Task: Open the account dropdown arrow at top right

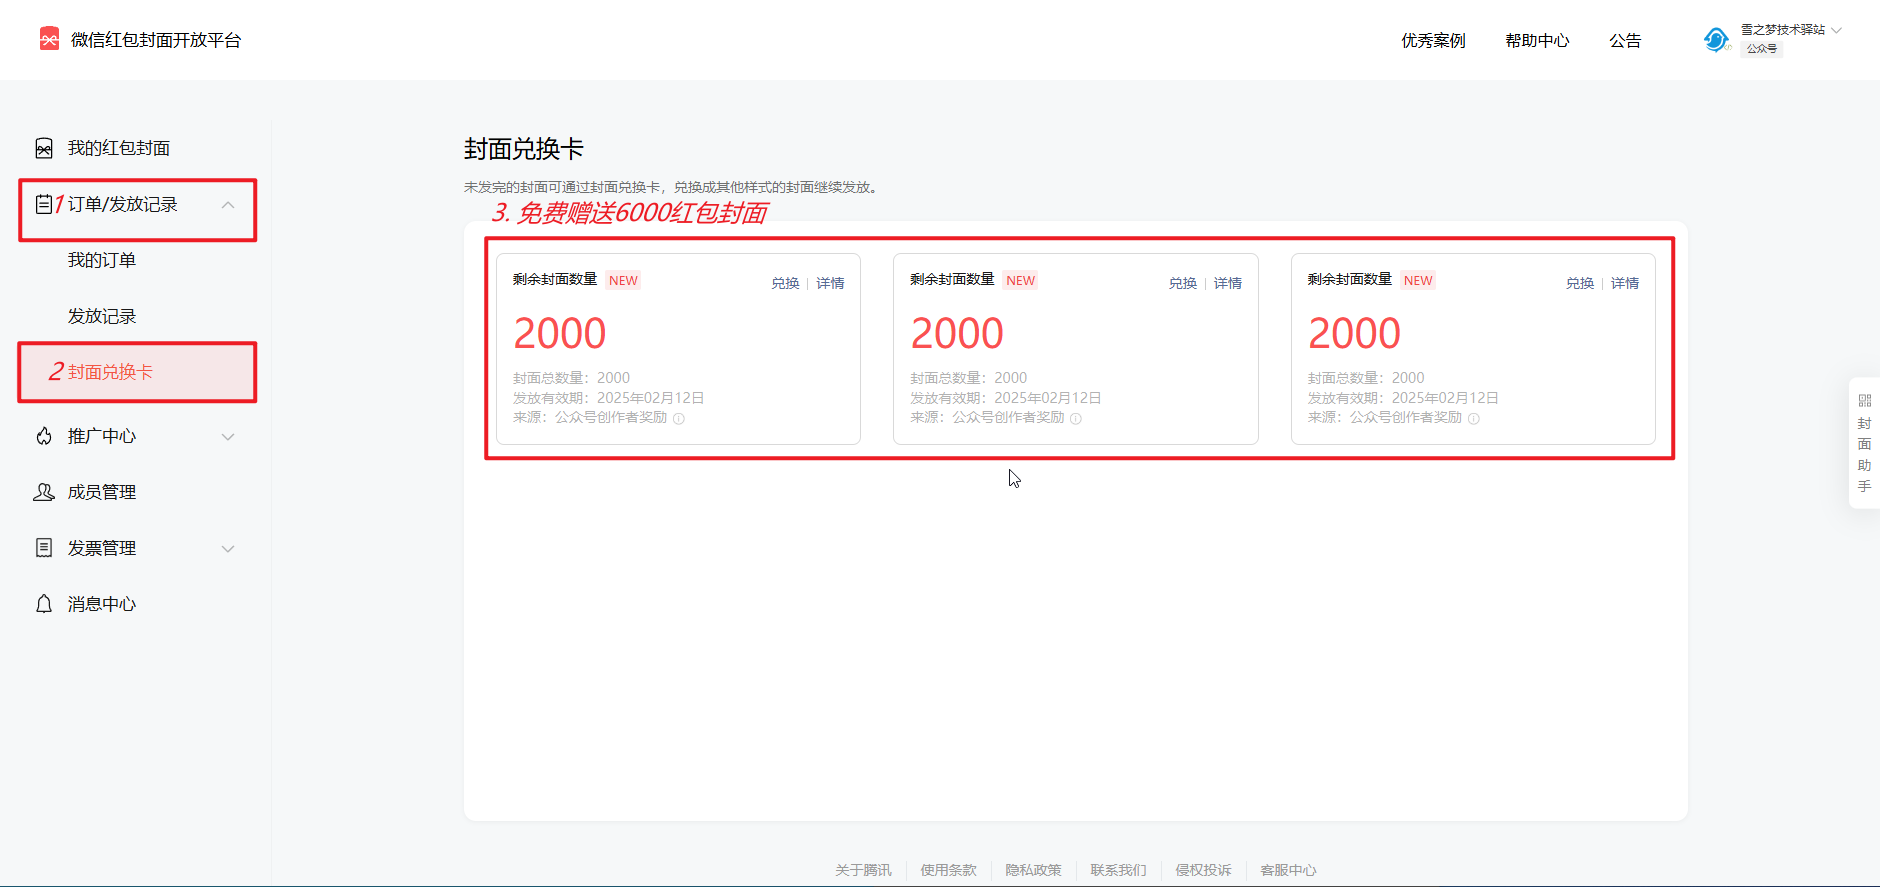Action: [x=1837, y=30]
